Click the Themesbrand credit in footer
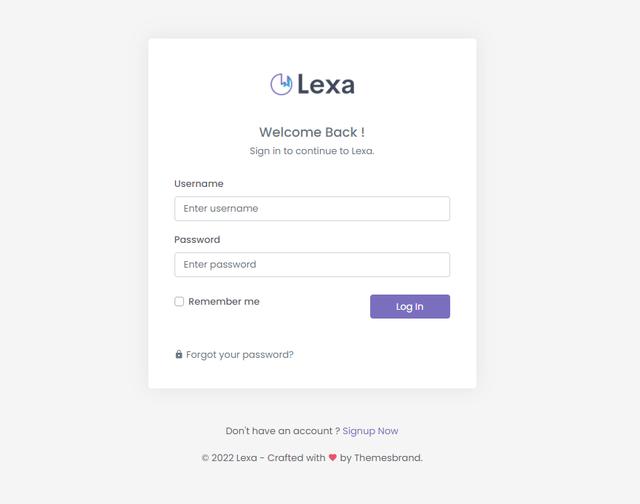The image size is (640, 504). click(x=388, y=458)
